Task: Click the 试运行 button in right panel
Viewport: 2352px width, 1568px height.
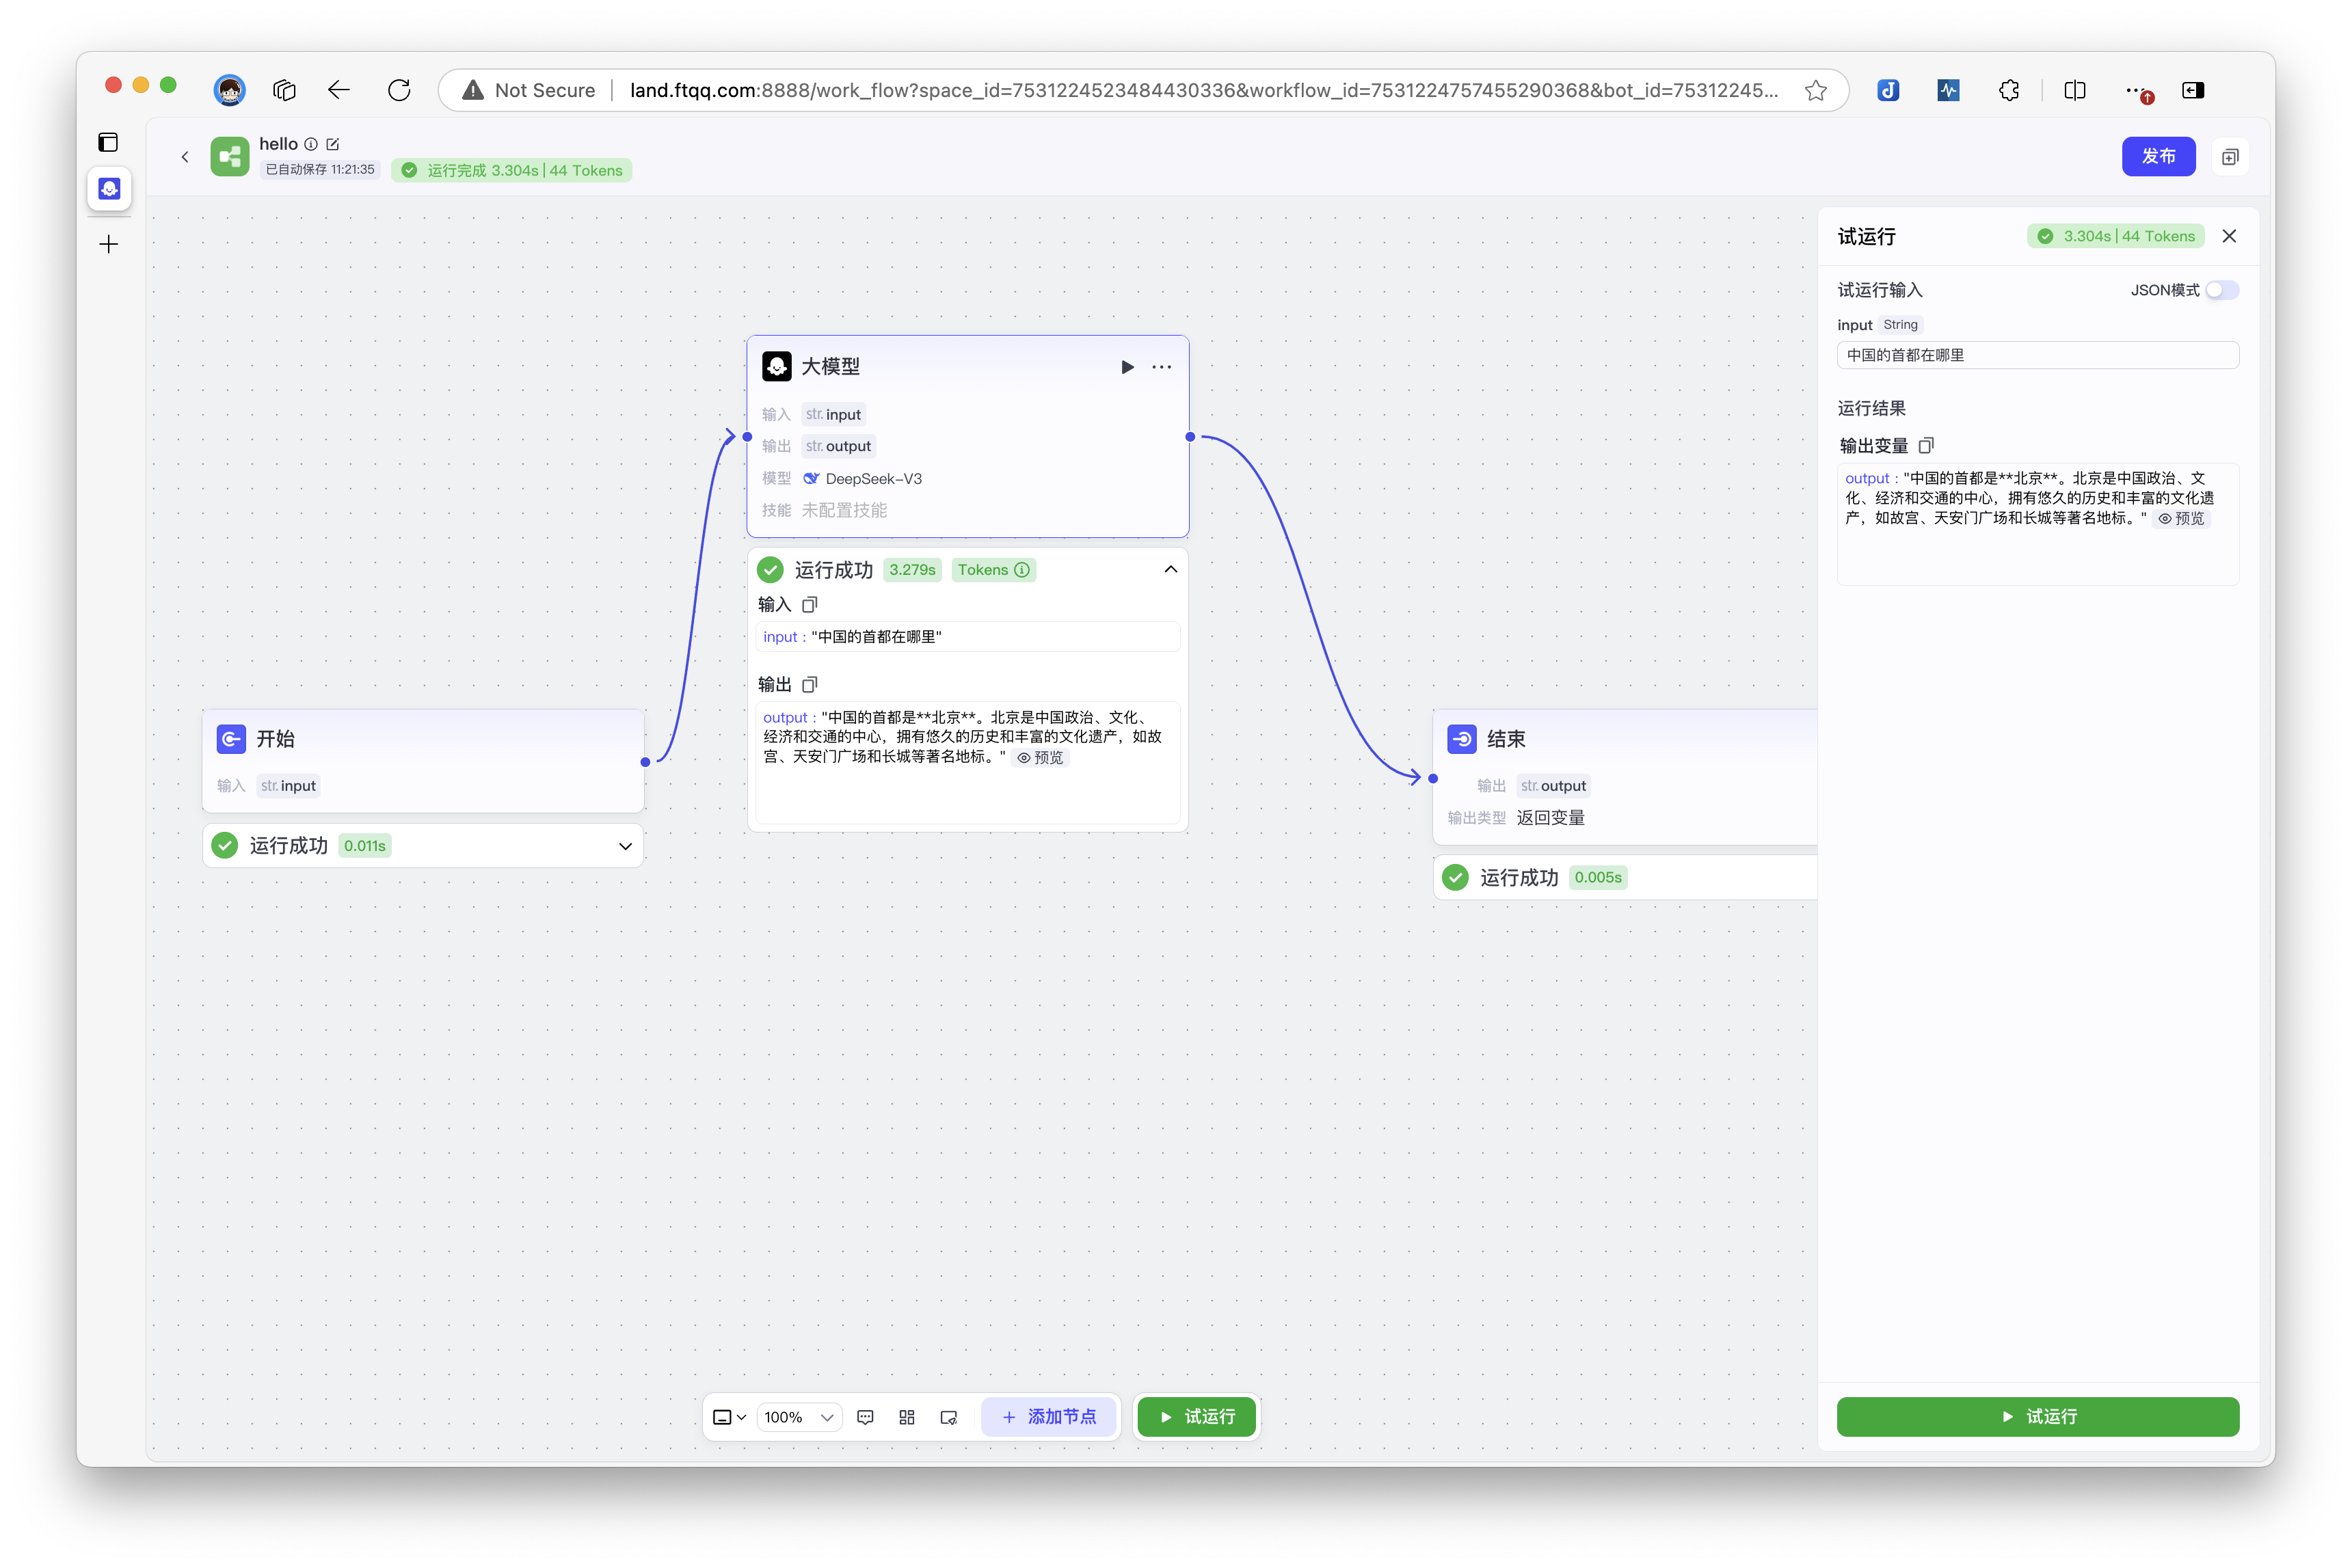Action: click(2038, 1417)
